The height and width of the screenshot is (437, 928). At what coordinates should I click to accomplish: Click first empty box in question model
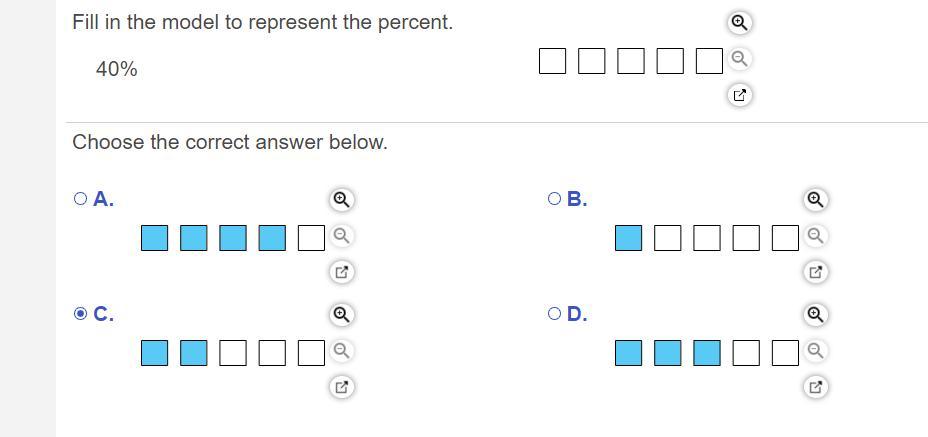point(552,61)
